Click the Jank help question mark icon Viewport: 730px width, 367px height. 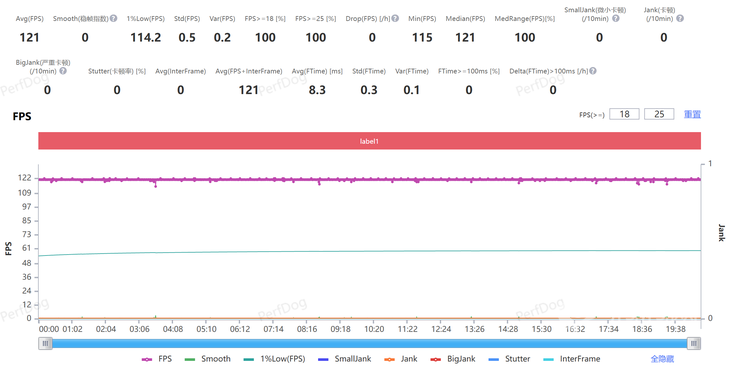coord(680,19)
